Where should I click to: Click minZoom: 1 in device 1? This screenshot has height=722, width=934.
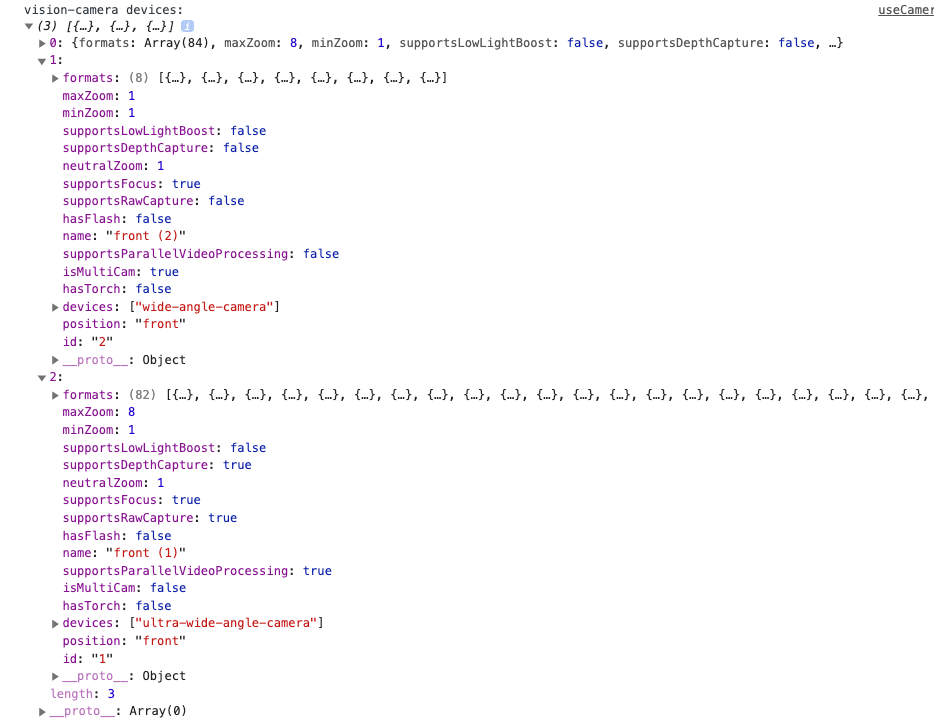[x=99, y=113]
